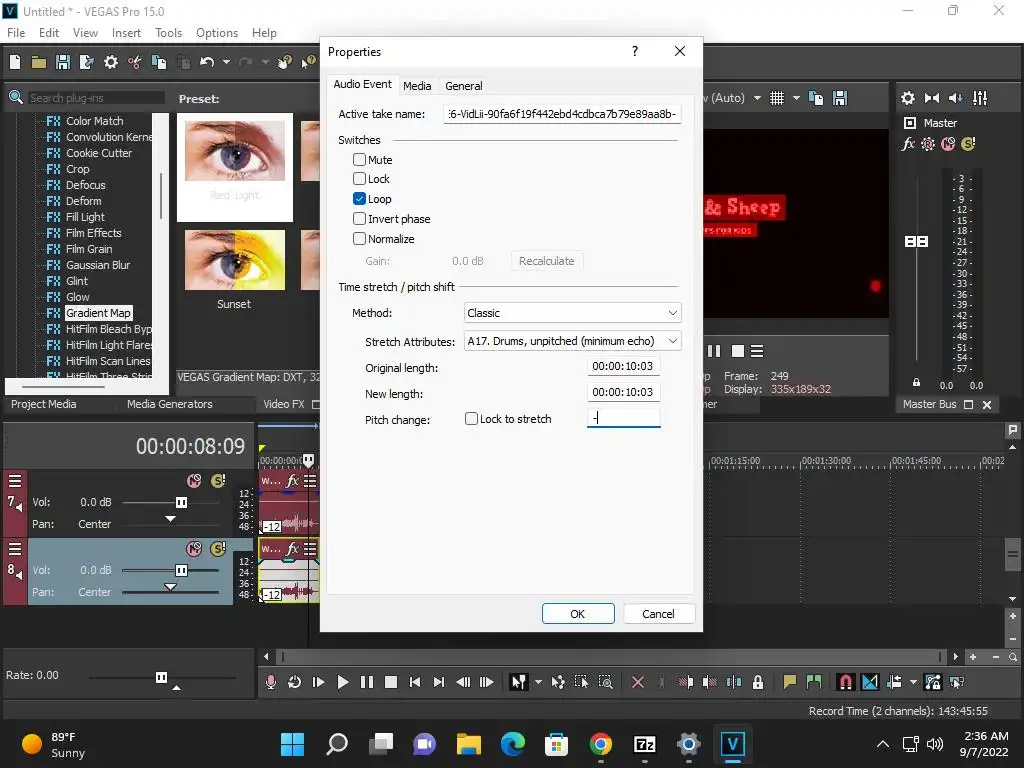Toggle Loop Playback icon in transport

tap(294, 682)
